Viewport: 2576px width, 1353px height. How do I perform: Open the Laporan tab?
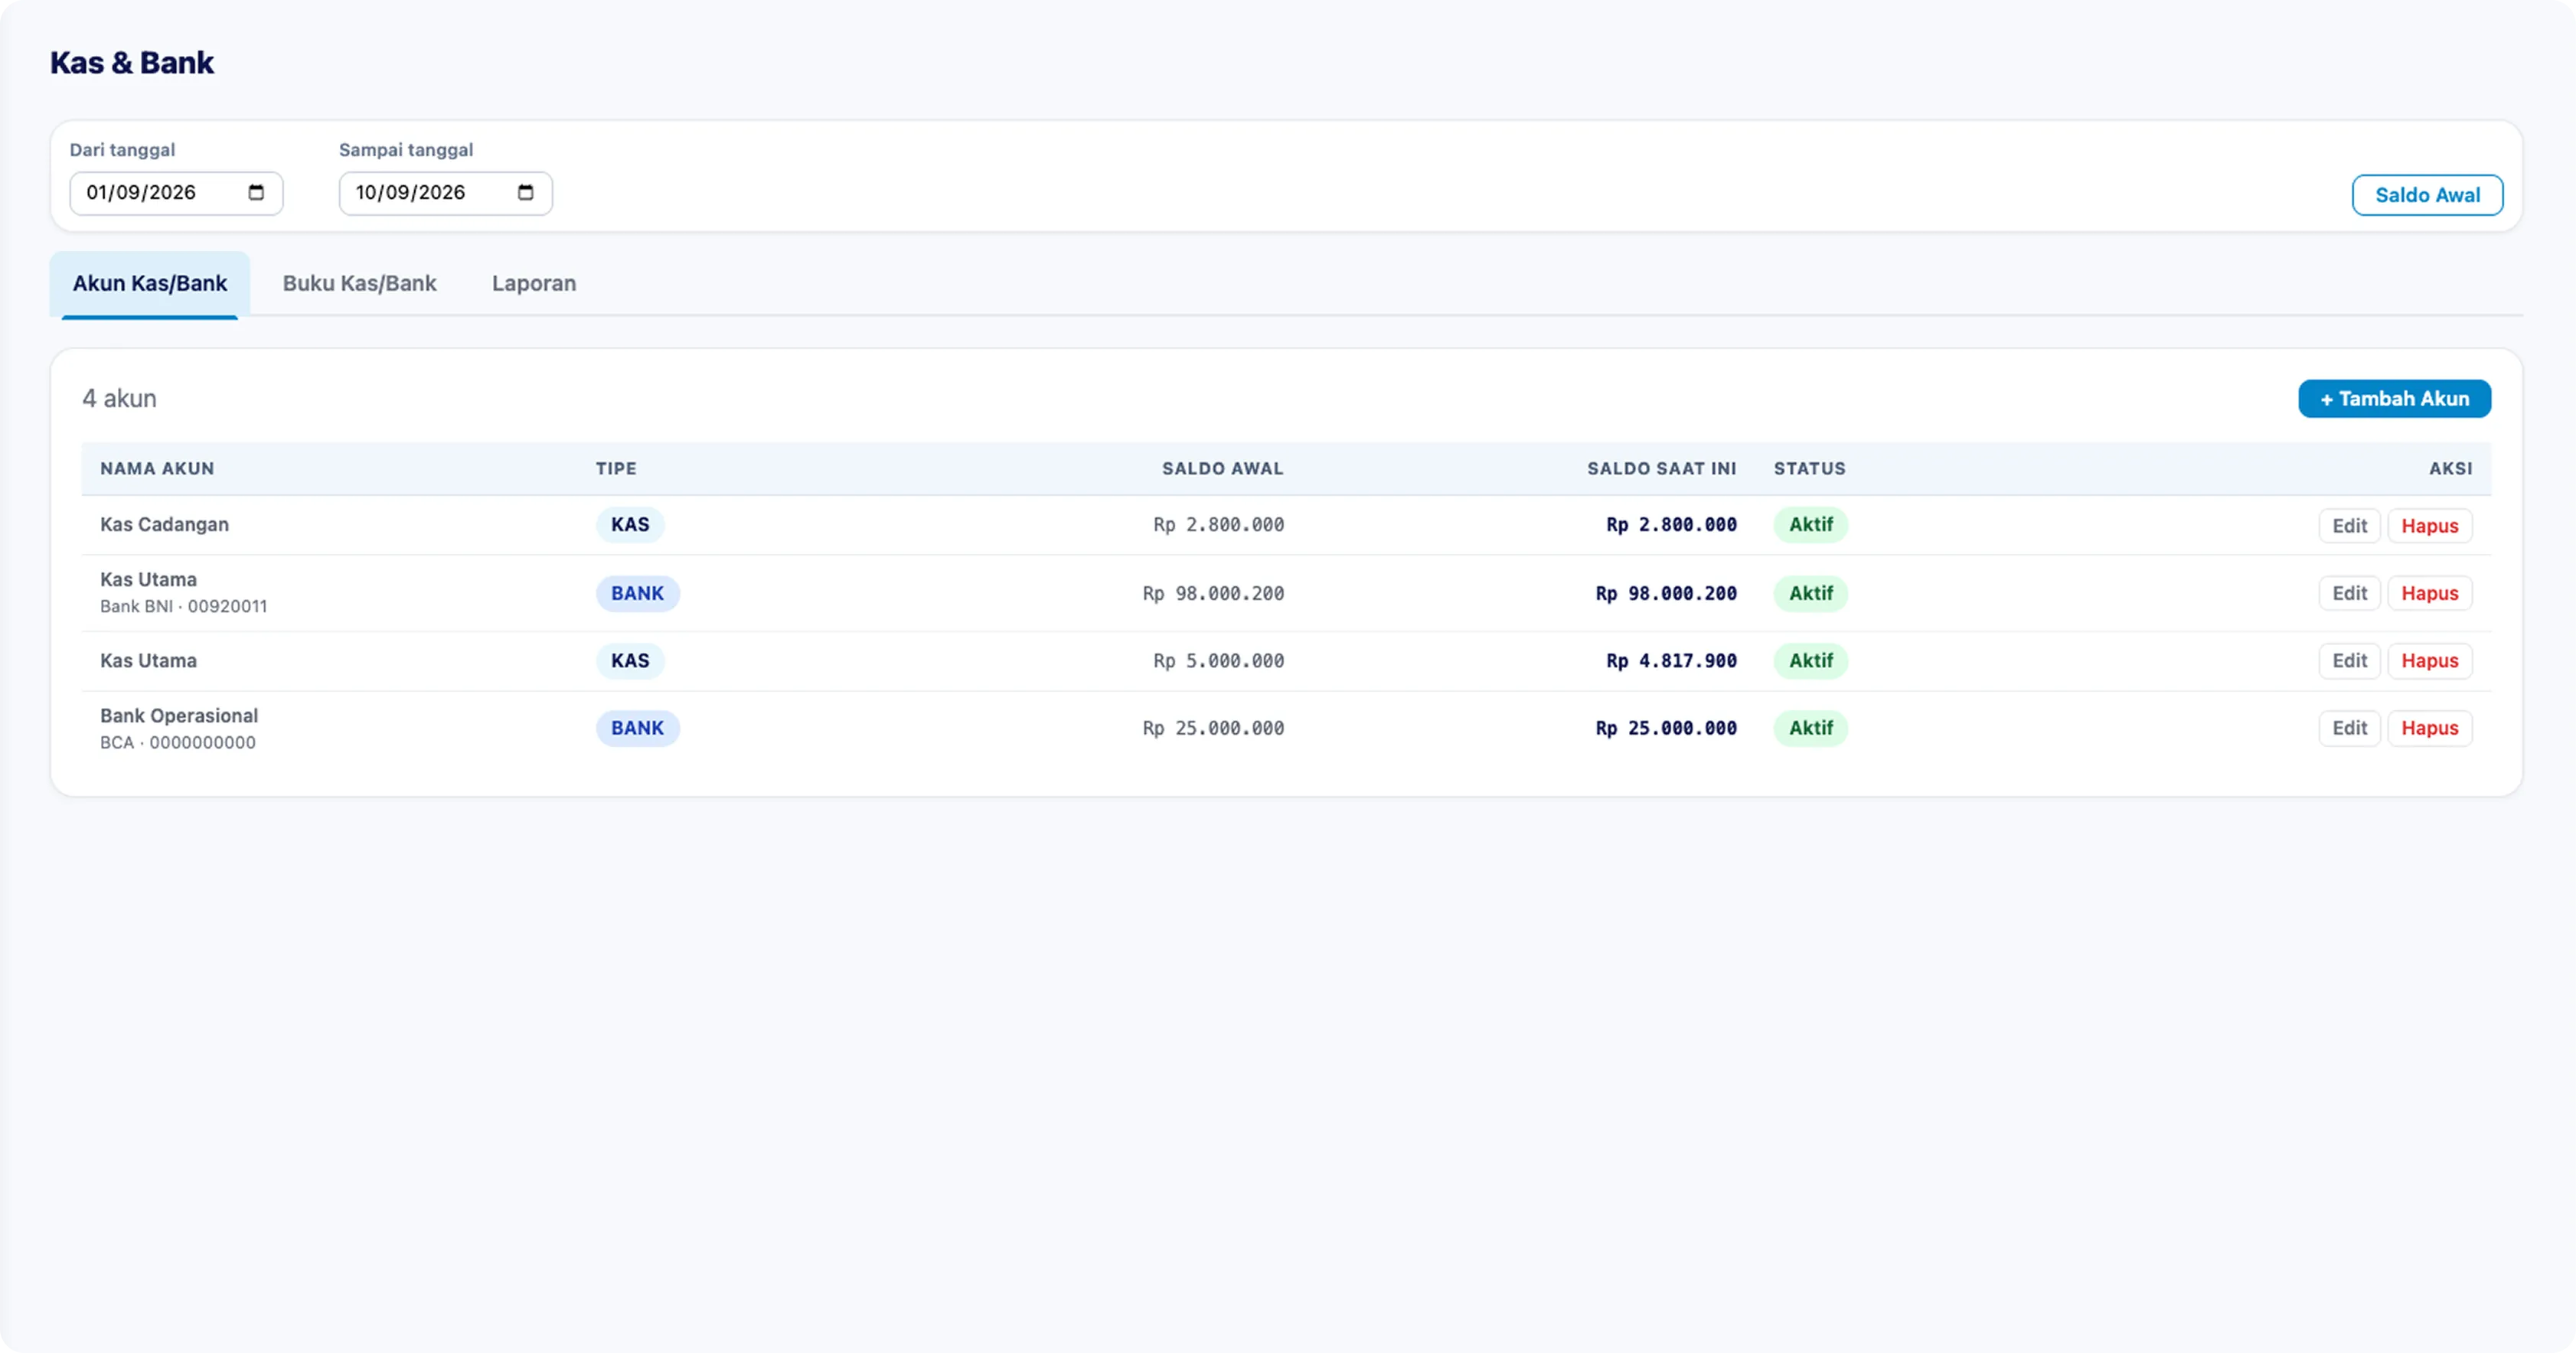(534, 284)
